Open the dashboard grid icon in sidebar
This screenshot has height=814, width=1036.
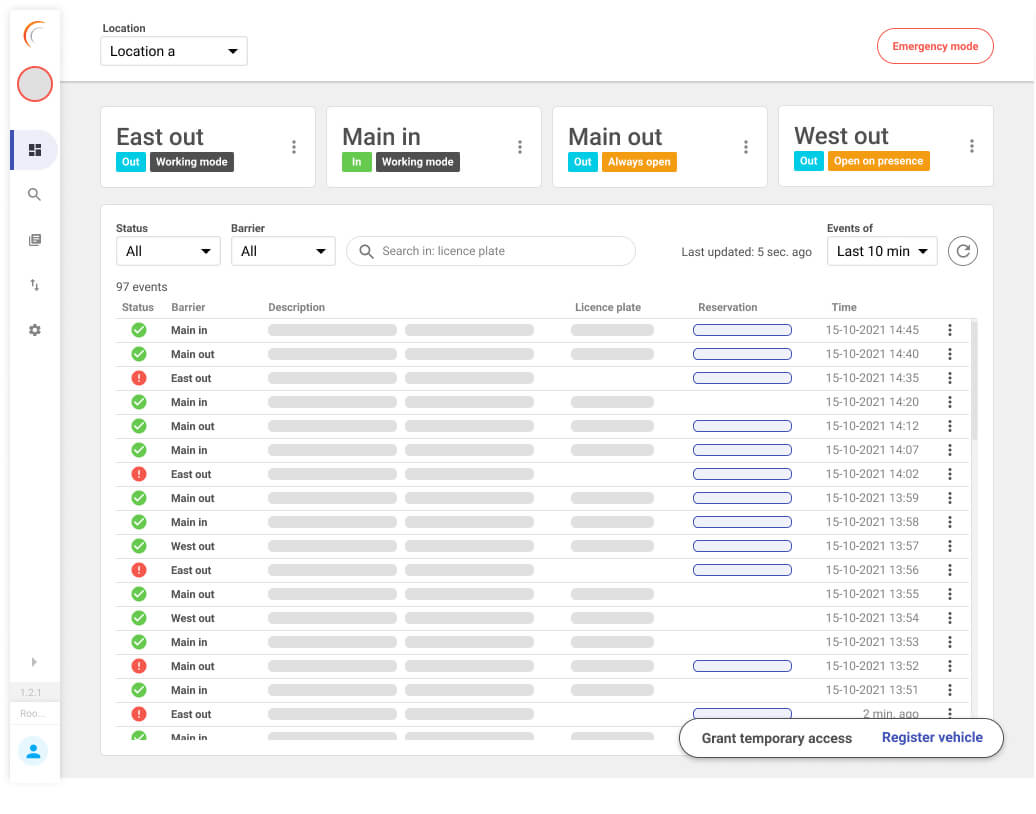pyautogui.click(x=34, y=149)
